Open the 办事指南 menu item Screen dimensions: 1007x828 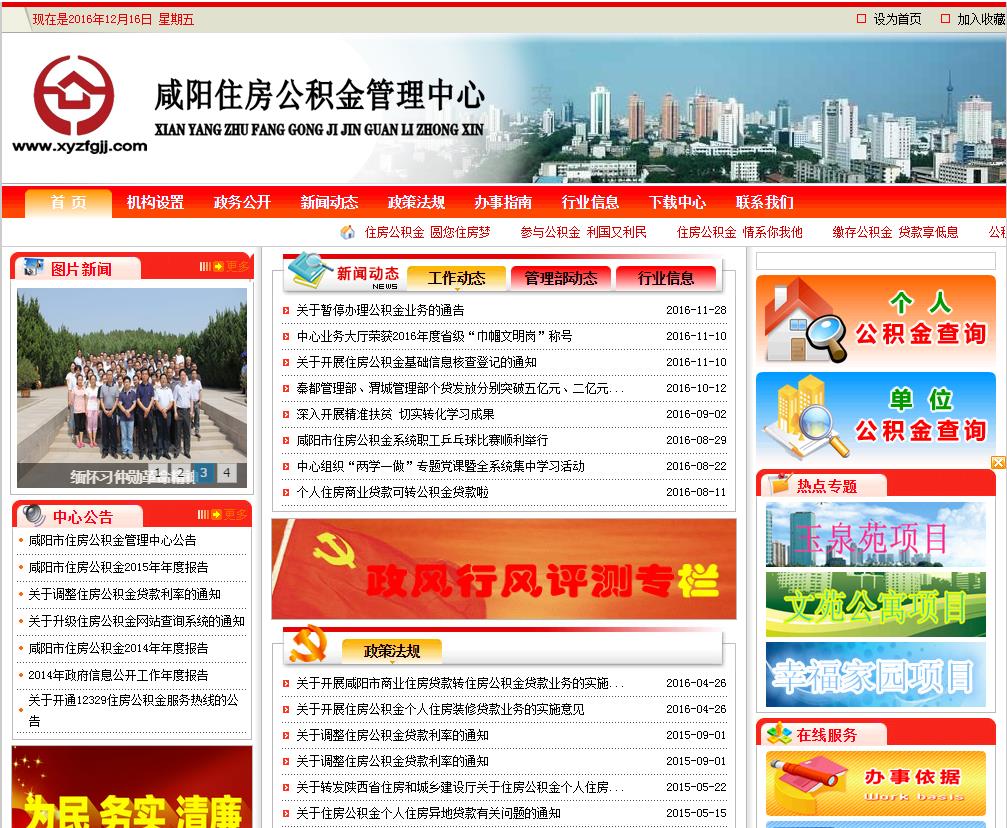click(x=503, y=202)
